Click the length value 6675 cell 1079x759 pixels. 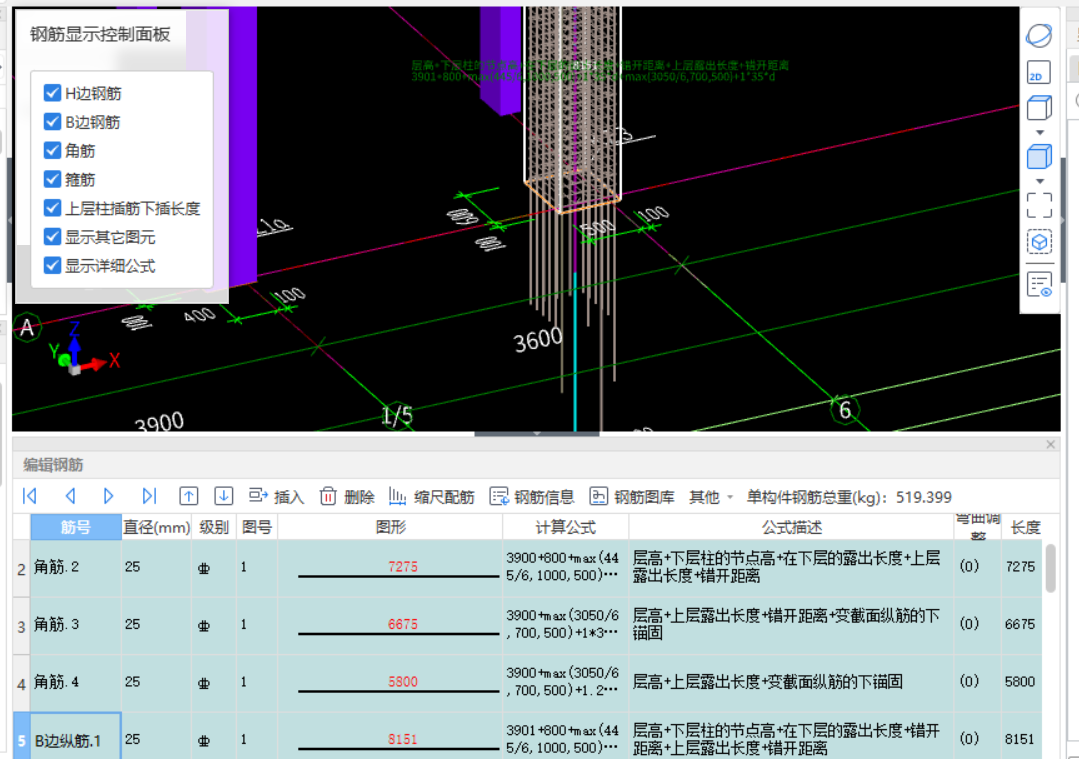(1021, 624)
